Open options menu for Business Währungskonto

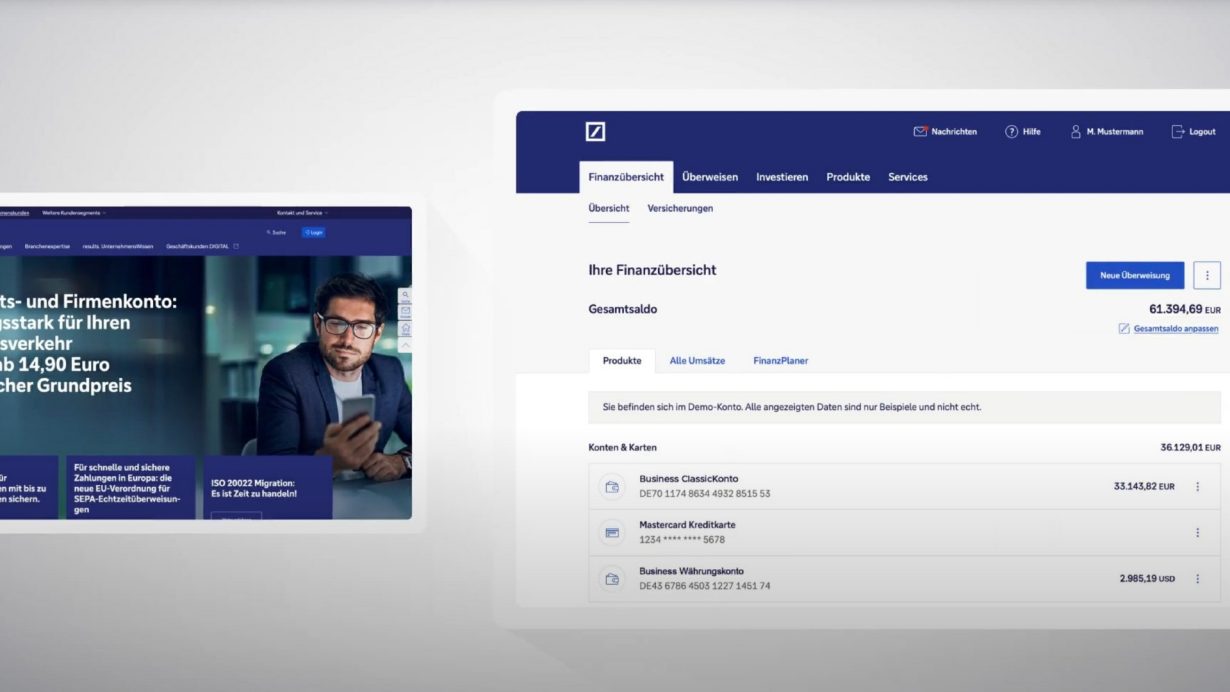click(x=1197, y=579)
